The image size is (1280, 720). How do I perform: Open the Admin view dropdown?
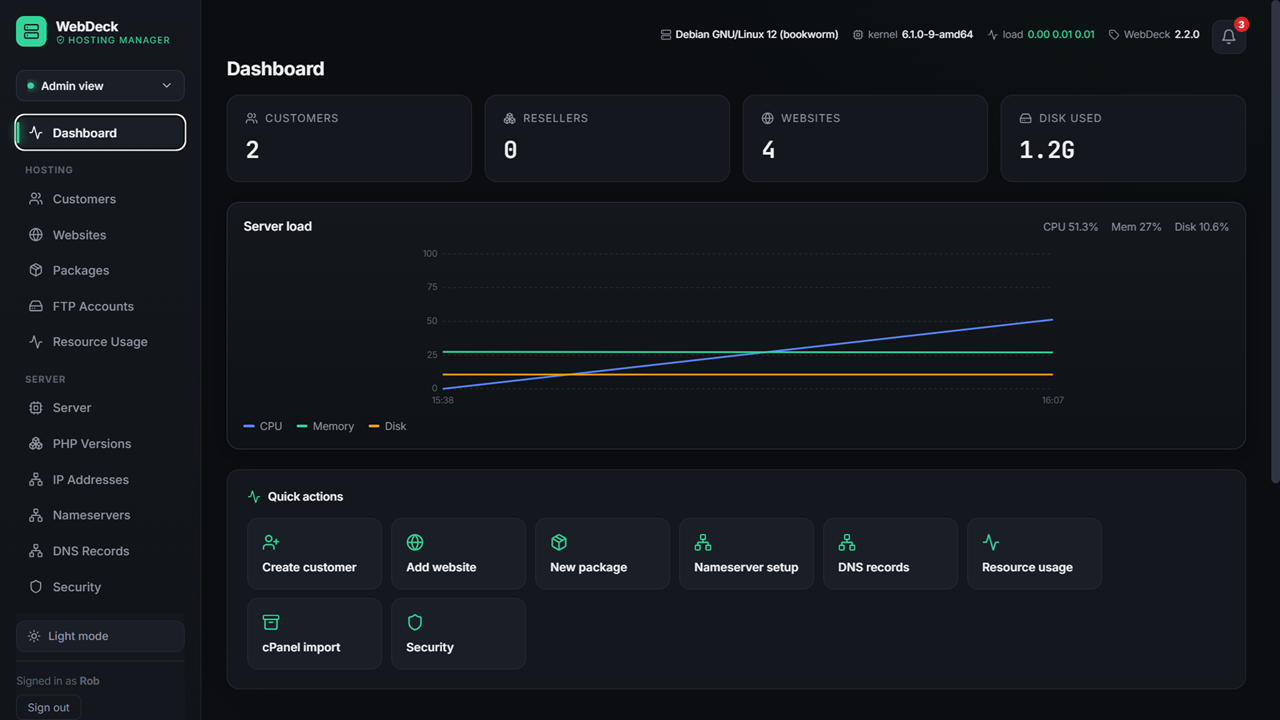(100, 86)
